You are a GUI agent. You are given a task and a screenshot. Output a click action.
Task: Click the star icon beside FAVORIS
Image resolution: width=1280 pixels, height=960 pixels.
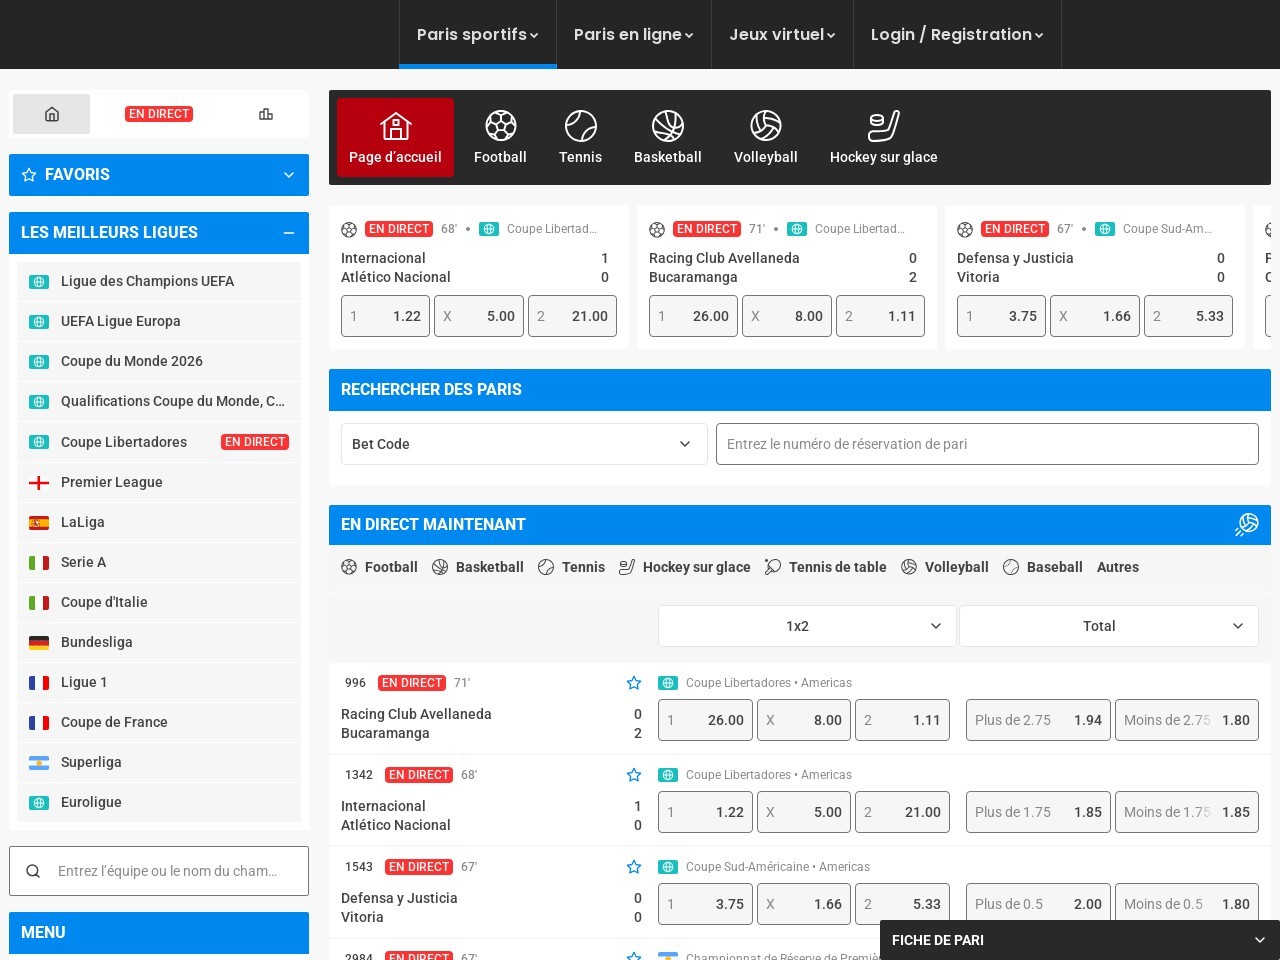pyautogui.click(x=29, y=175)
